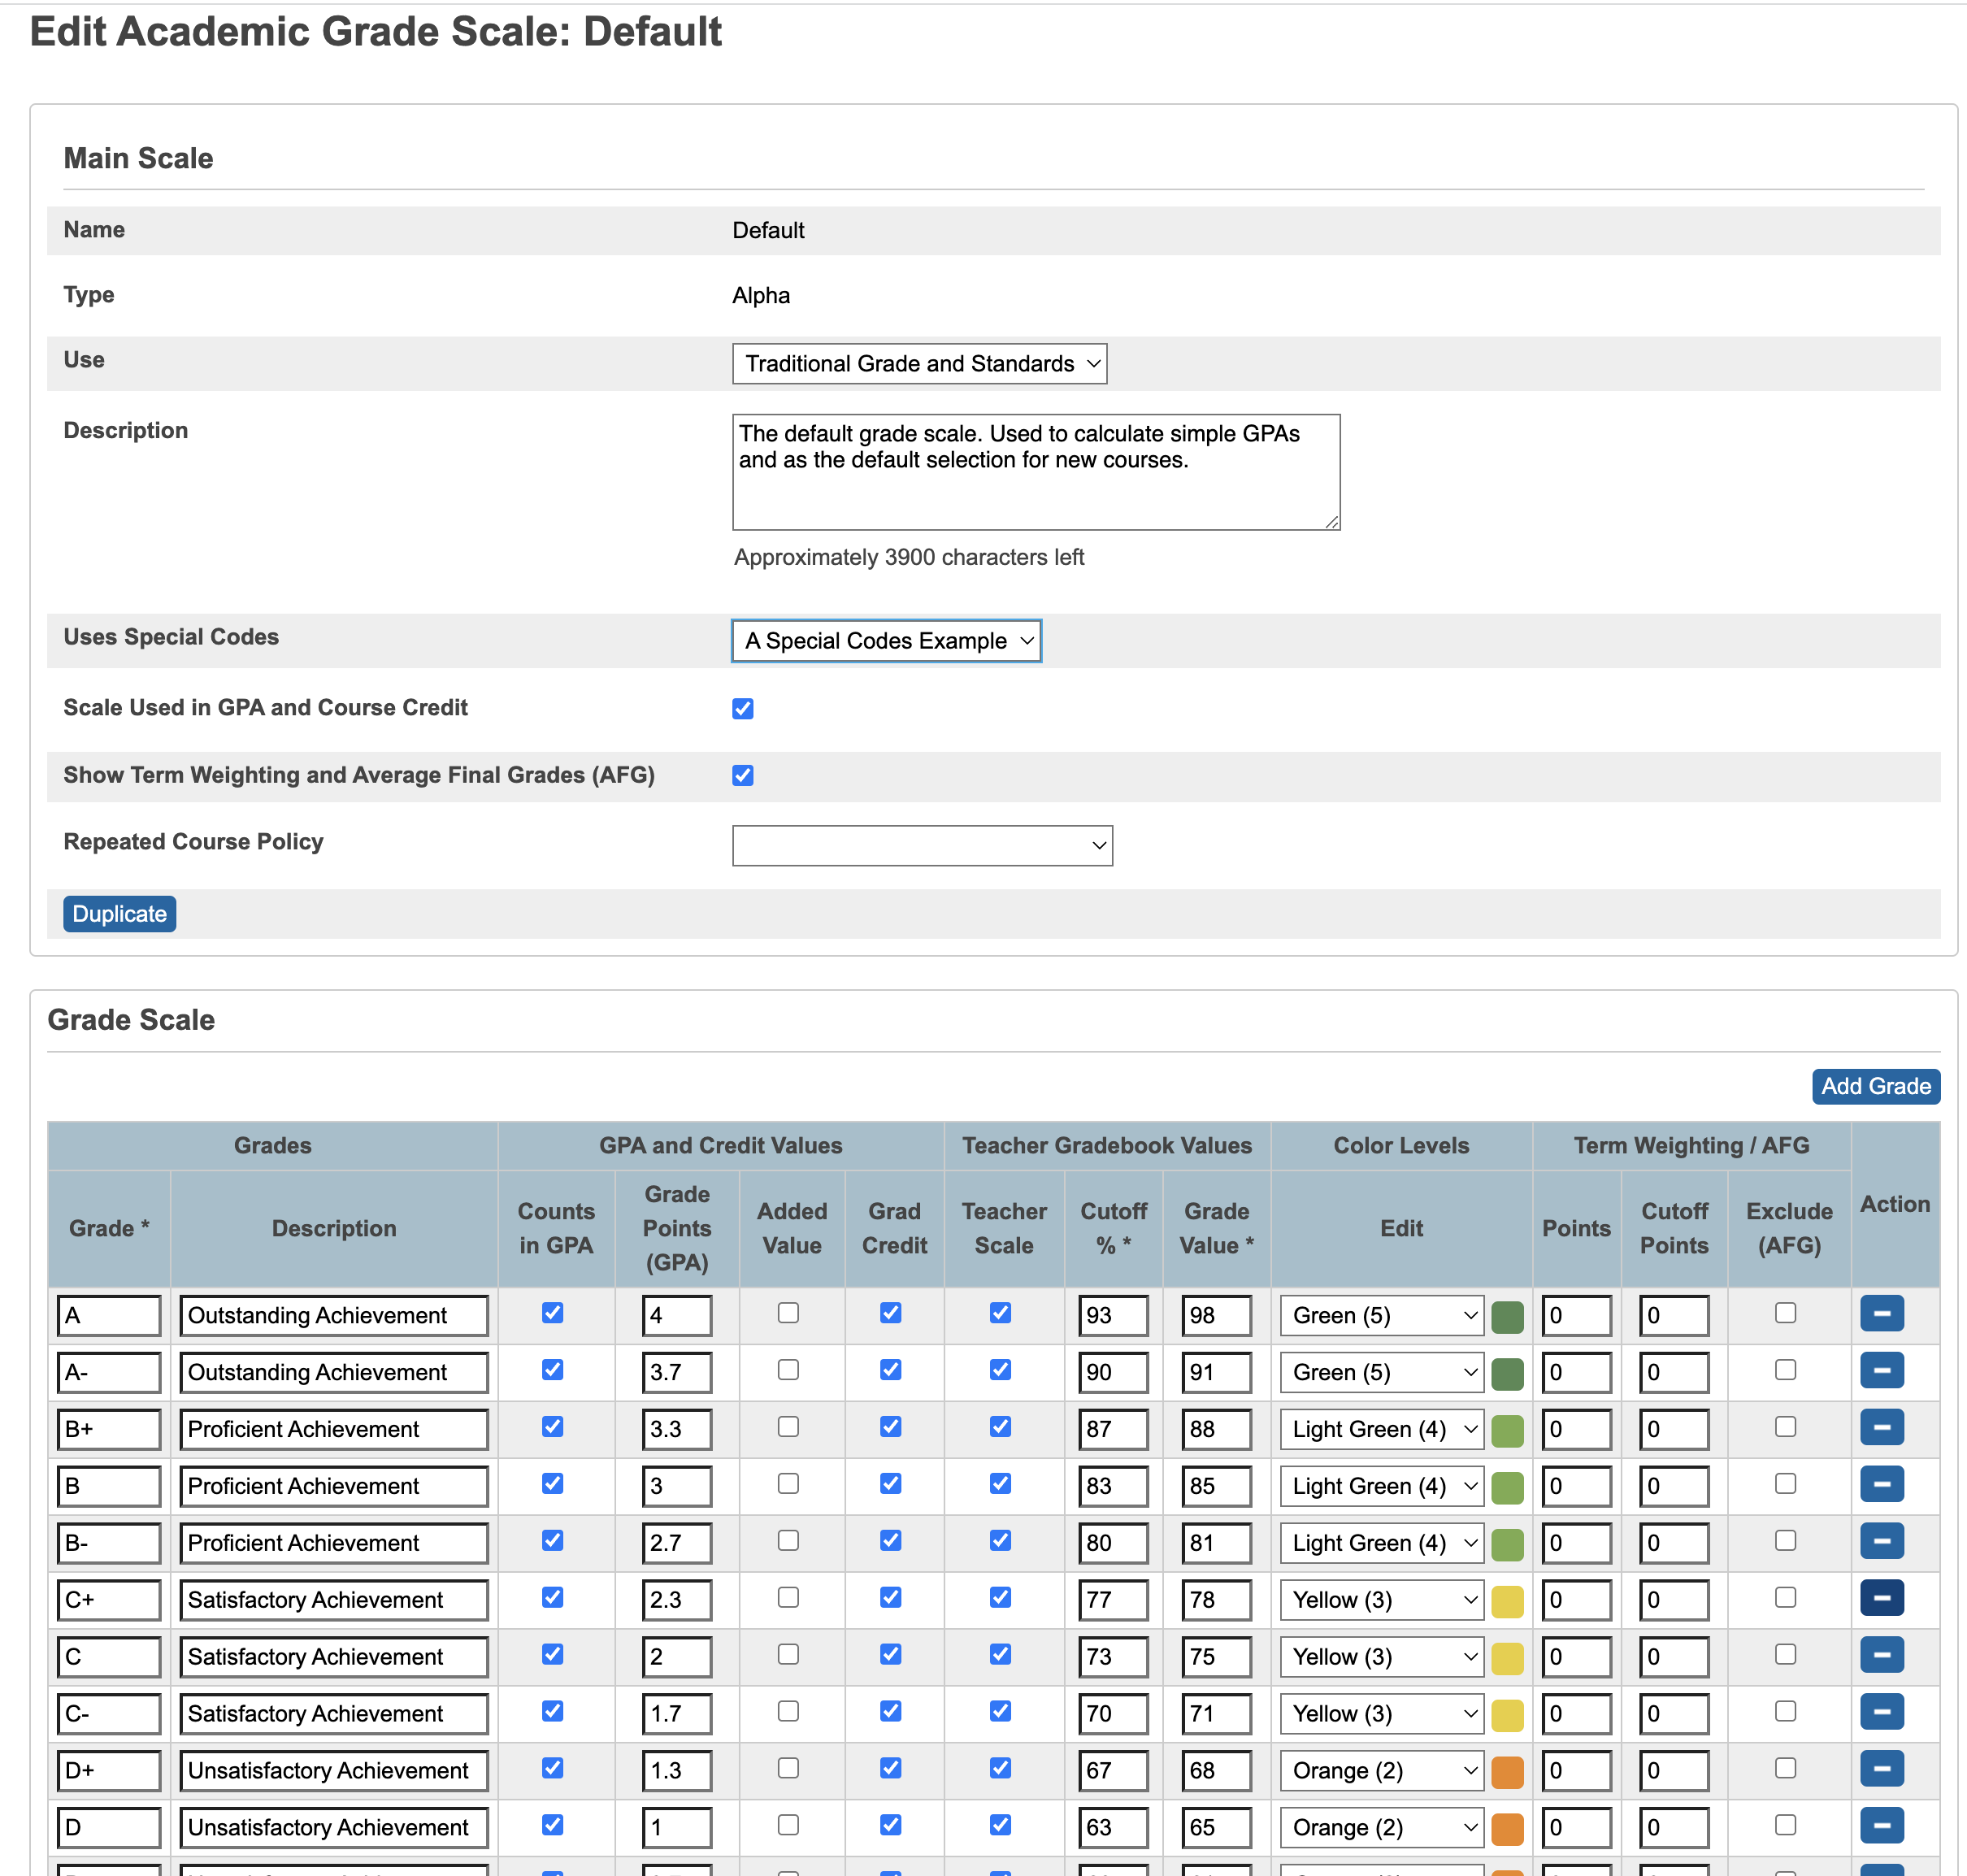This screenshot has width=1967, height=1876.
Task: Open the Use dropdown
Action: coord(919,364)
